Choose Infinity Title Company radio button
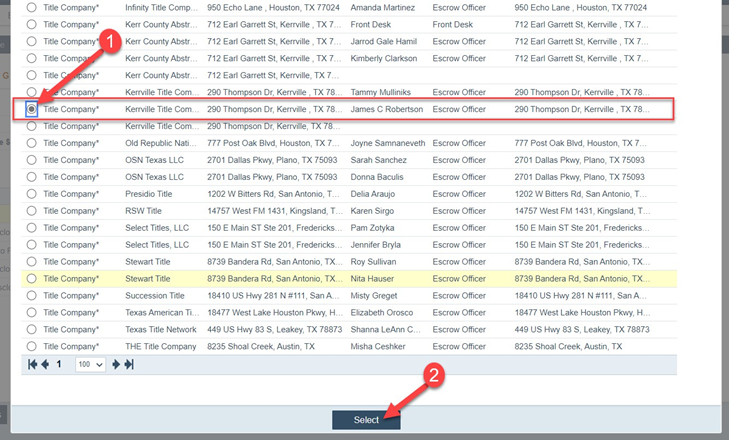This screenshot has height=440, width=729. (x=32, y=7)
